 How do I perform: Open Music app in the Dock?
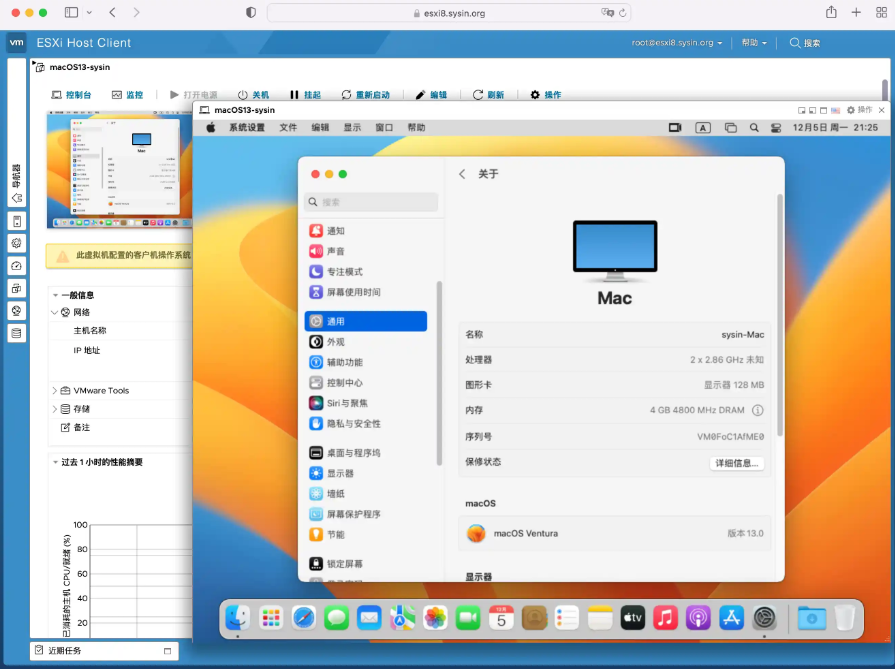pos(666,618)
